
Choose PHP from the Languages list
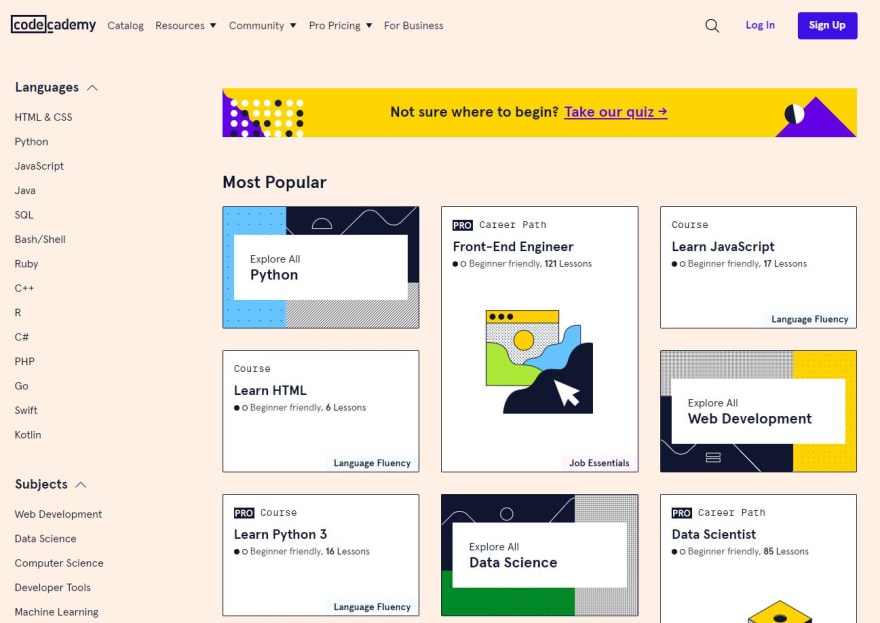[x=25, y=361]
